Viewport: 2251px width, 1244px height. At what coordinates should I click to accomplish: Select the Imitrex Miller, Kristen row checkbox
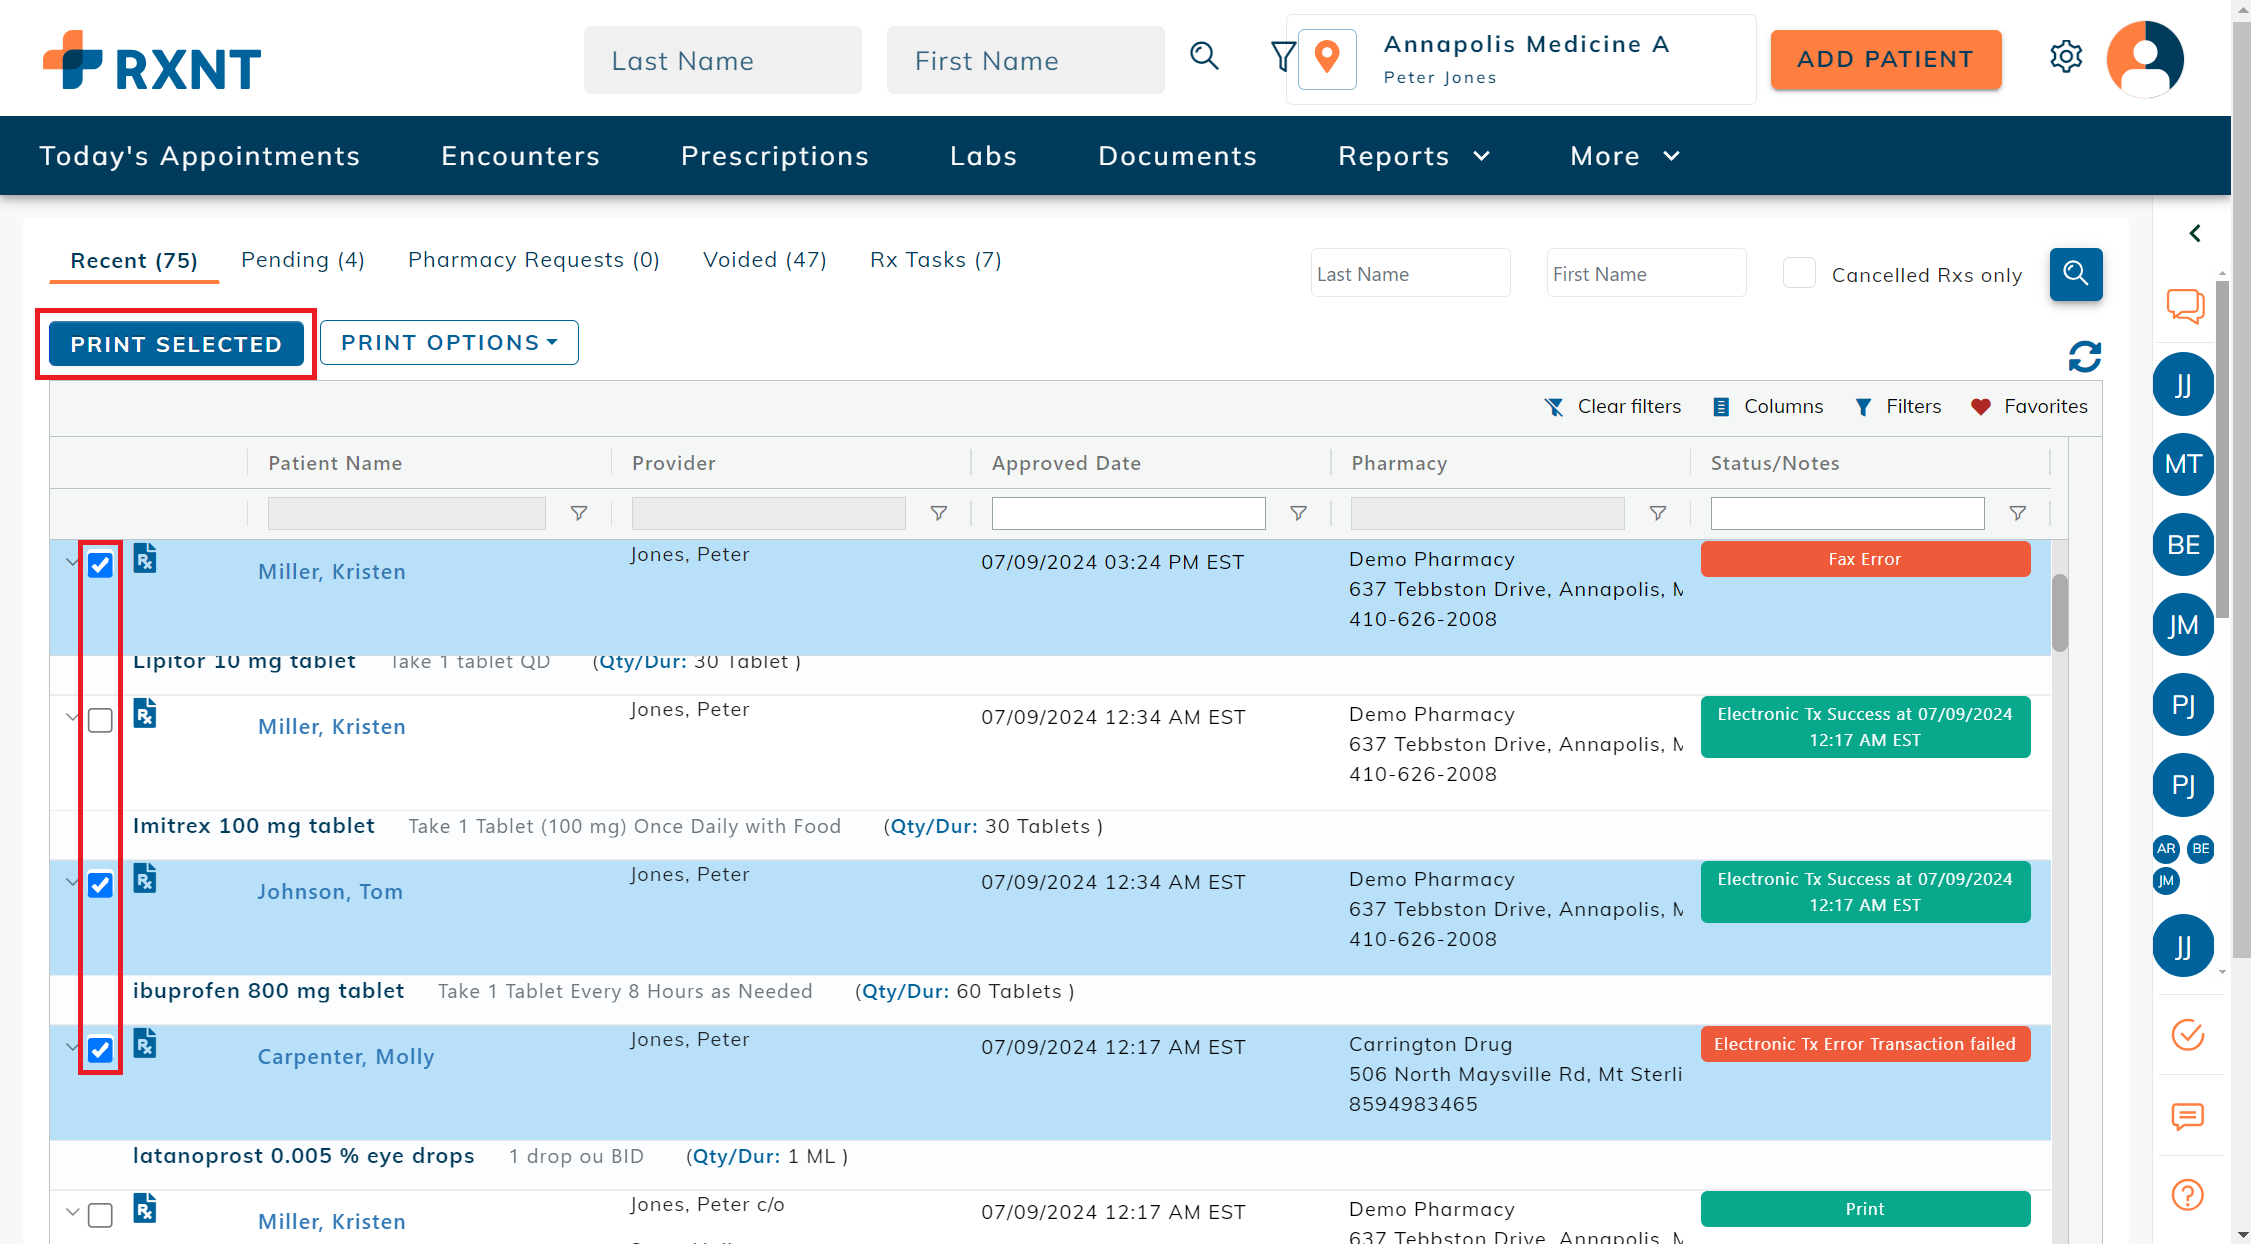point(100,720)
